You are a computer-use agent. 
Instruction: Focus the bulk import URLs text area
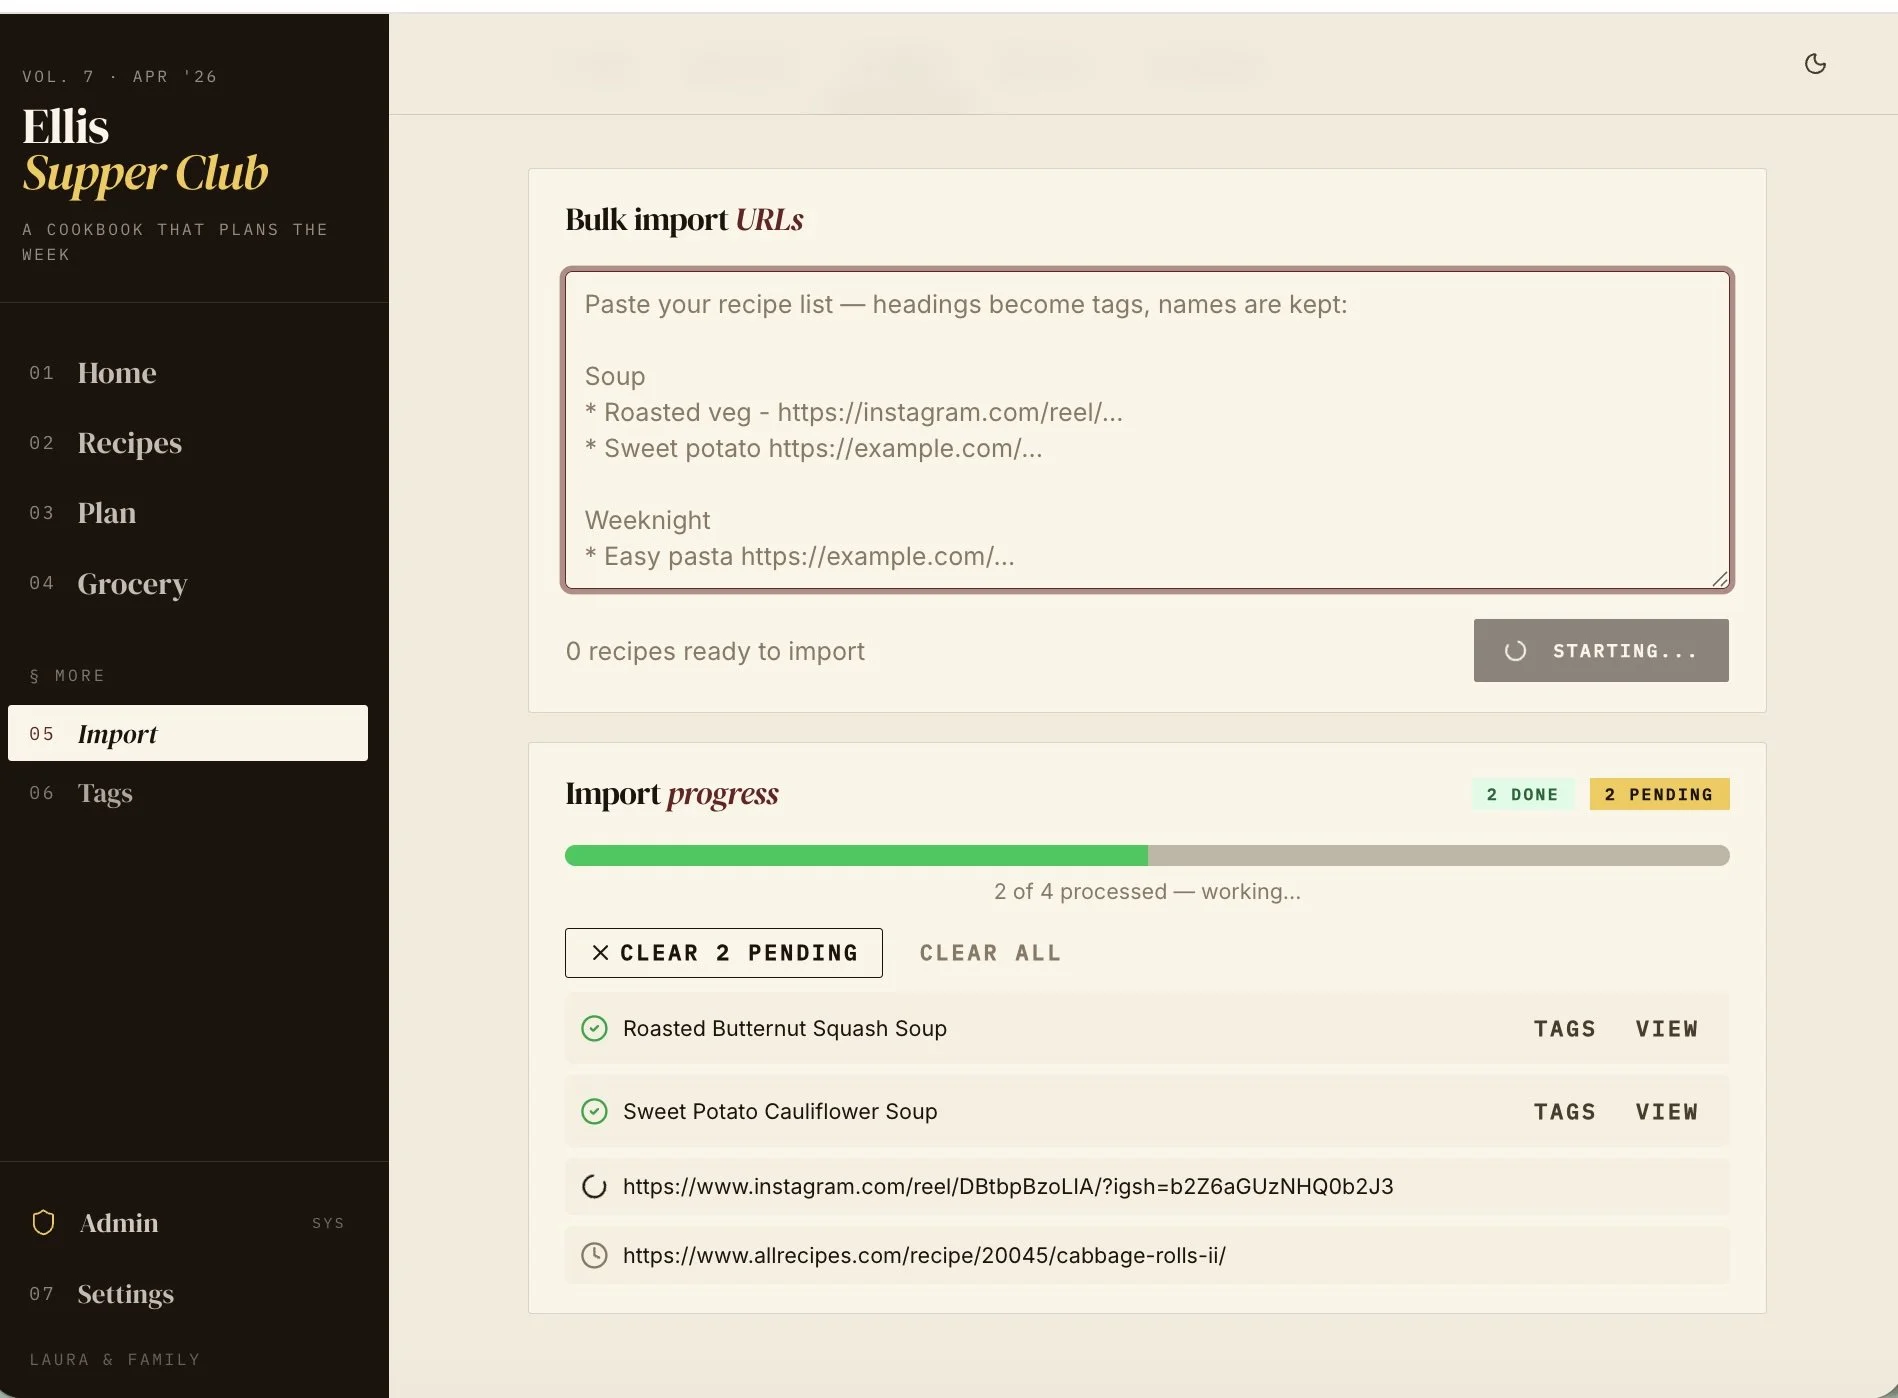pyautogui.click(x=1147, y=430)
